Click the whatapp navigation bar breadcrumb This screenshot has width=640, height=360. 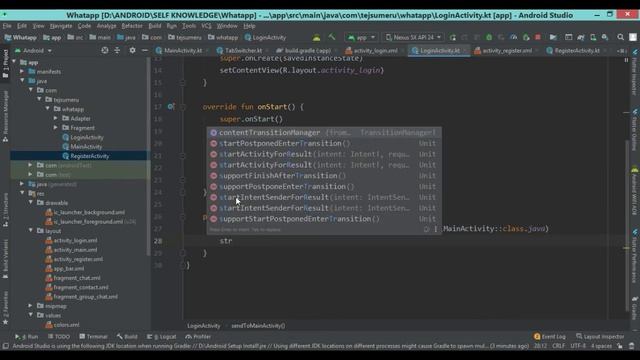click(x=223, y=37)
